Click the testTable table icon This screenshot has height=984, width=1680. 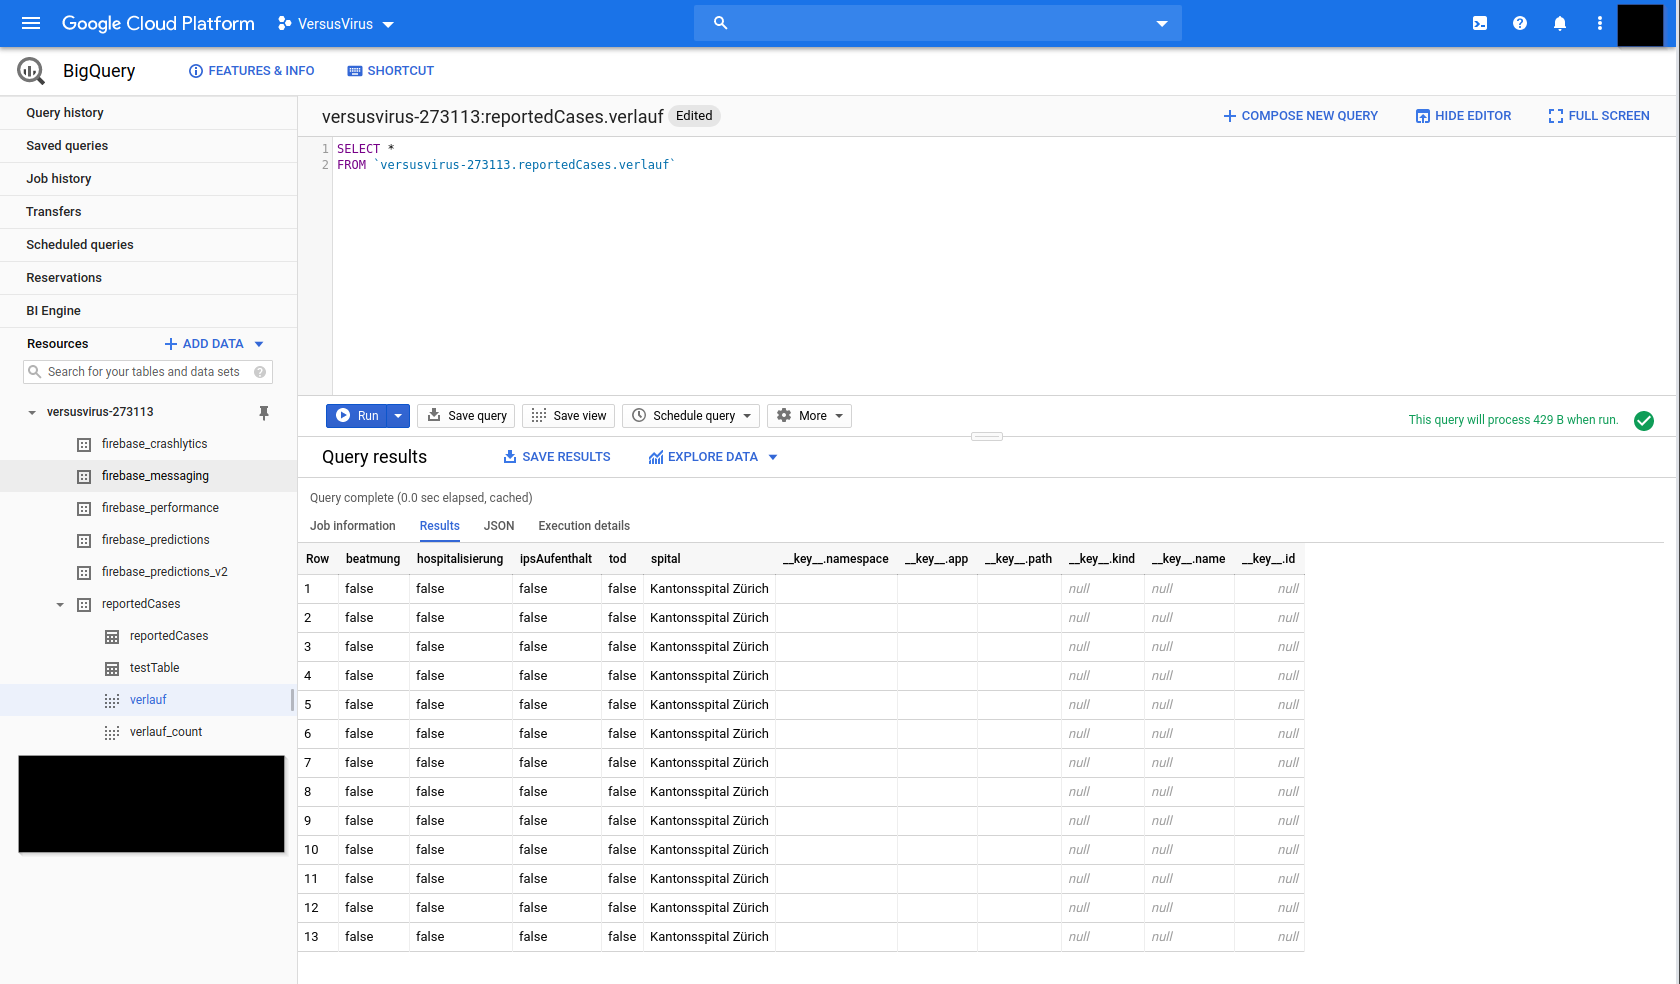[x=112, y=668]
